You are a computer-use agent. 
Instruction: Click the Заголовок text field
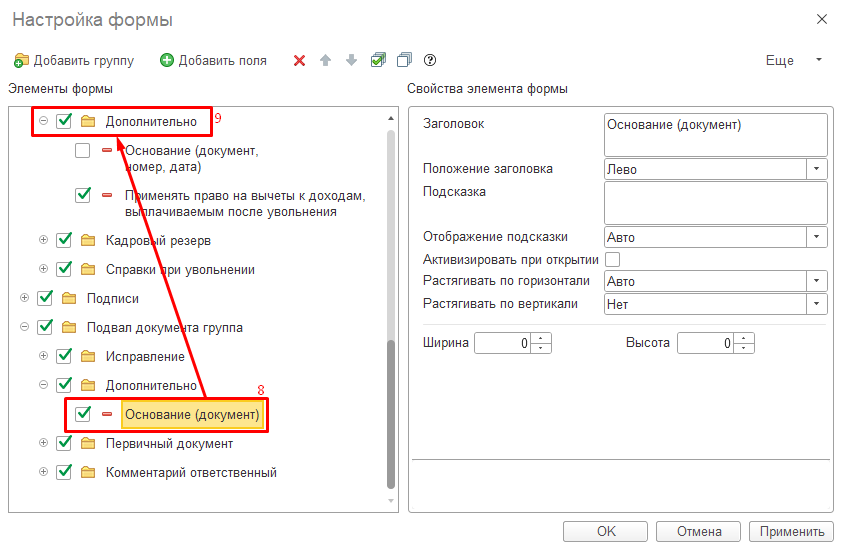715,134
